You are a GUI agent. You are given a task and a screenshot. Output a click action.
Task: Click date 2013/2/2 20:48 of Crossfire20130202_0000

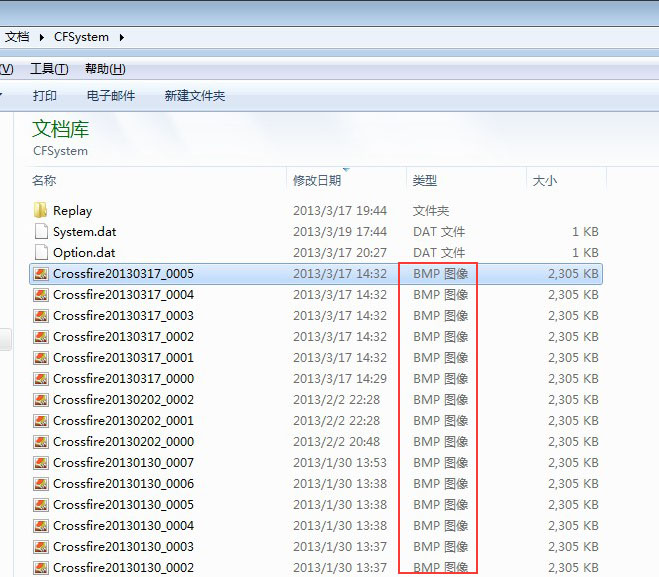[x=336, y=442]
